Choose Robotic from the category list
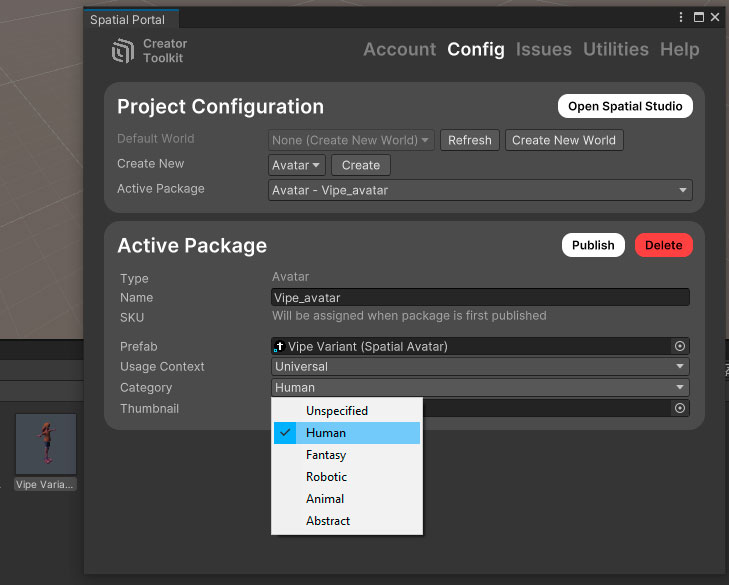Viewport: 729px width, 585px height. point(346,477)
